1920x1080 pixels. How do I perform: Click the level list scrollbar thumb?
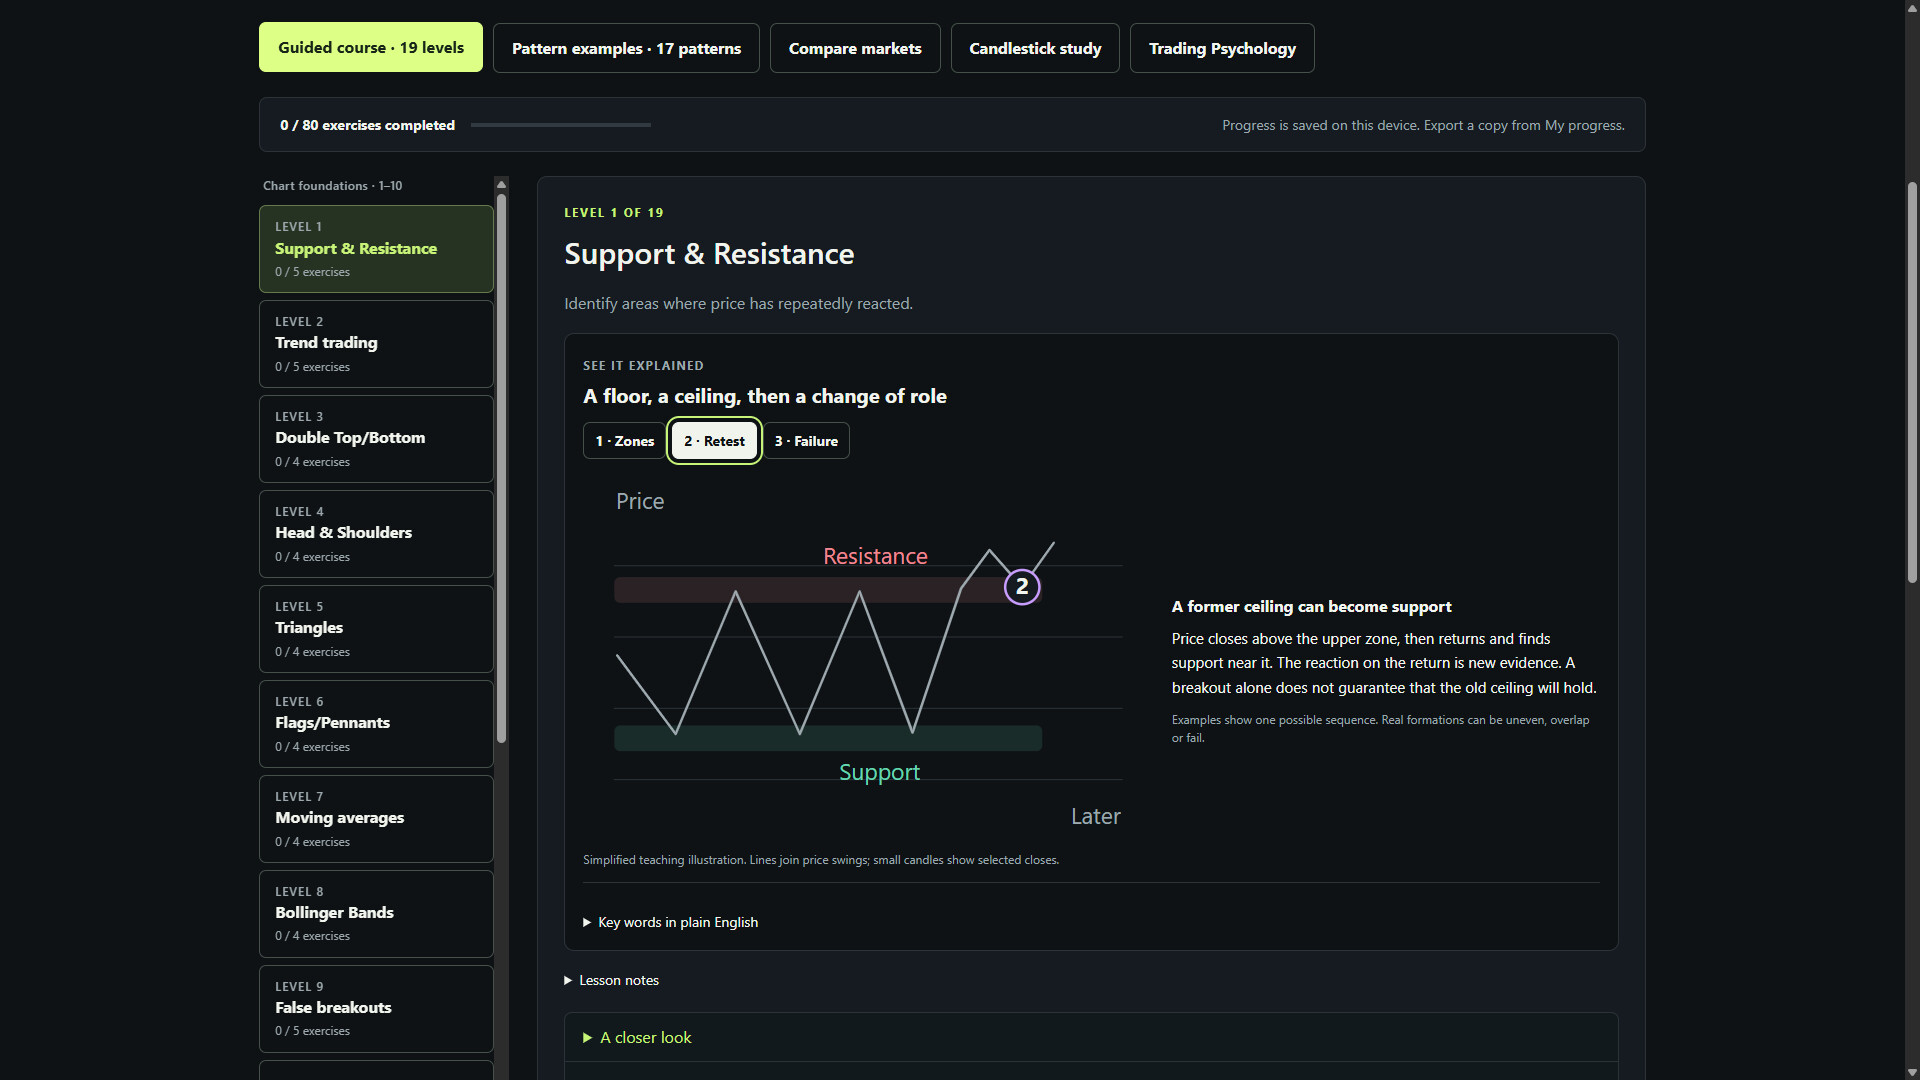pos(502,468)
